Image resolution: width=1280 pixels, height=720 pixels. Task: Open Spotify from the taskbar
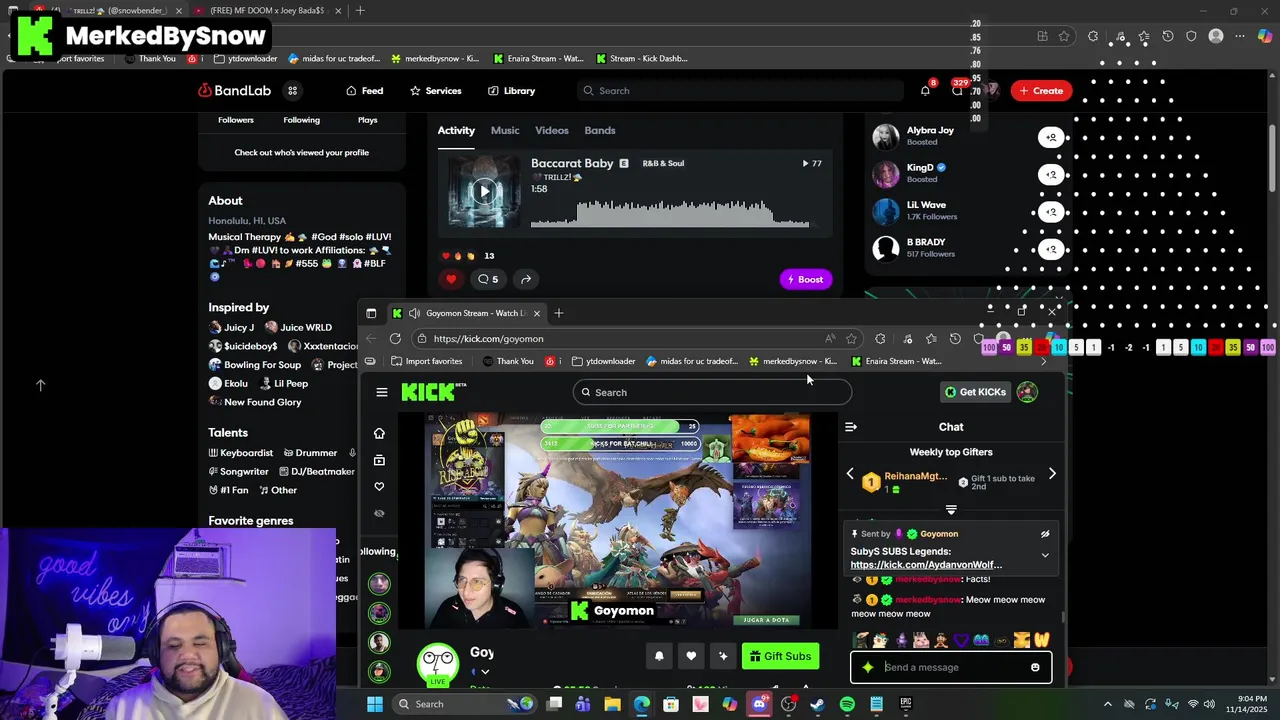pos(847,704)
